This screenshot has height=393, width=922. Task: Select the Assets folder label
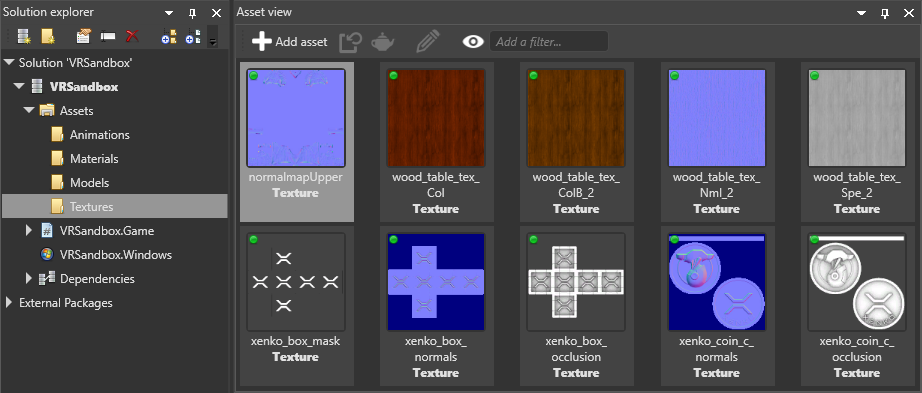[x=76, y=111]
